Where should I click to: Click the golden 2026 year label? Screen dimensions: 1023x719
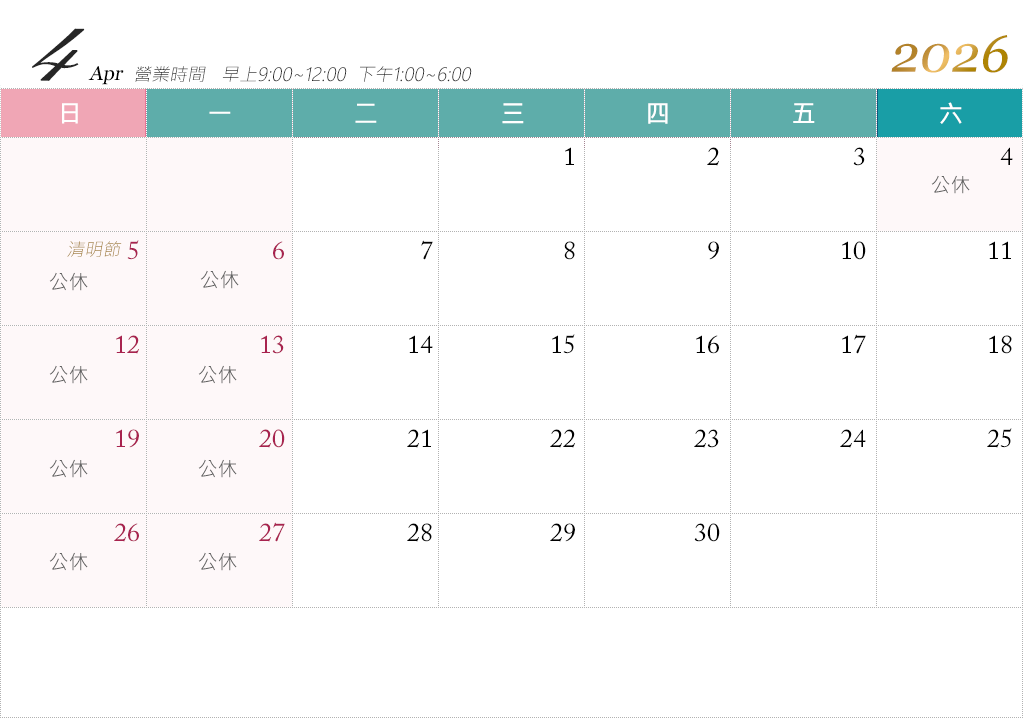(x=949, y=56)
